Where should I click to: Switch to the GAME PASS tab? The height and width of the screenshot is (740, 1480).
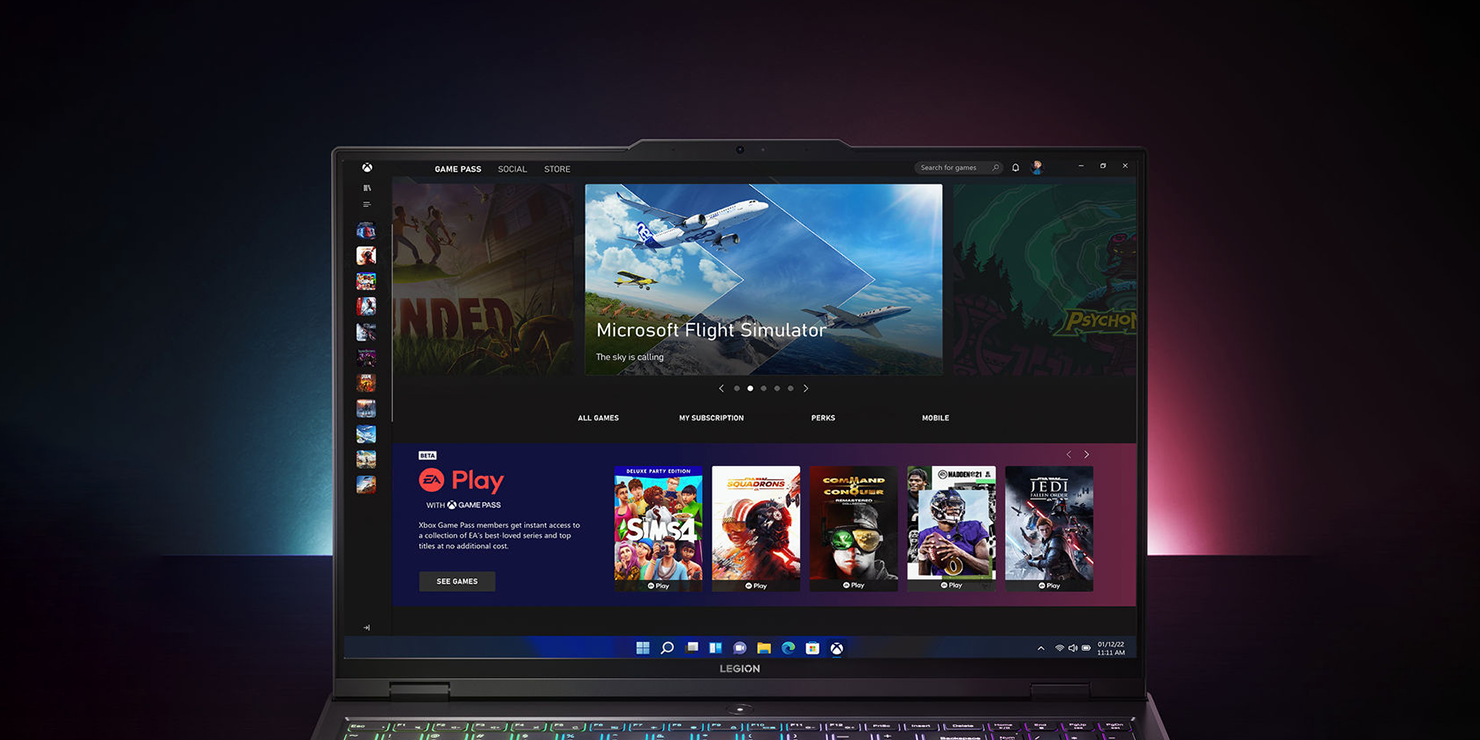point(458,169)
